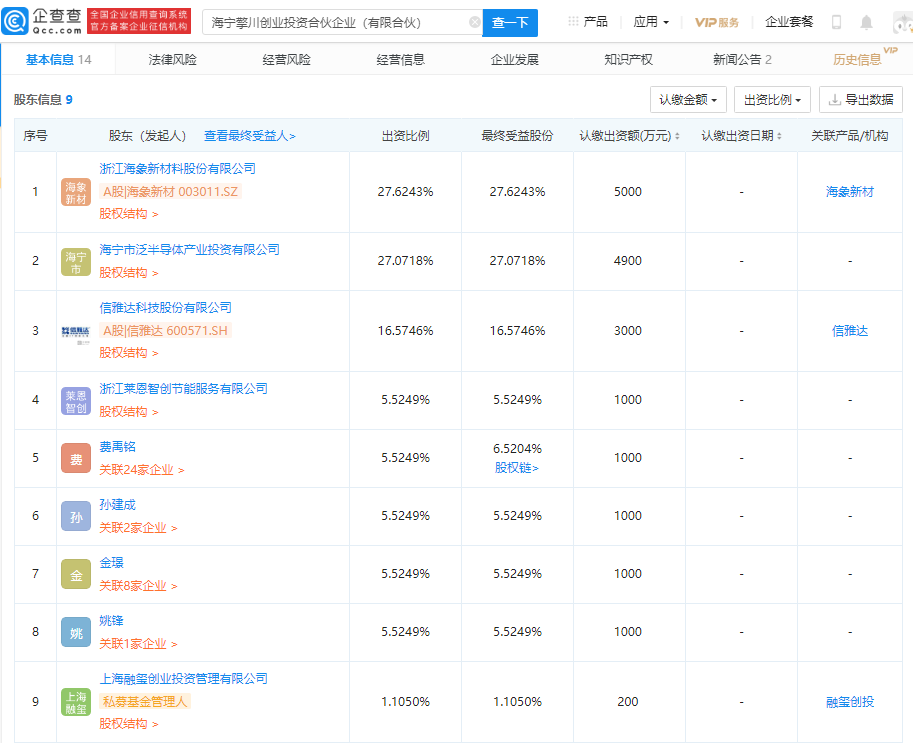This screenshot has width=913, height=743.
Task: Sort by 认缴出资日期 column arrows
Action: click(779, 136)
